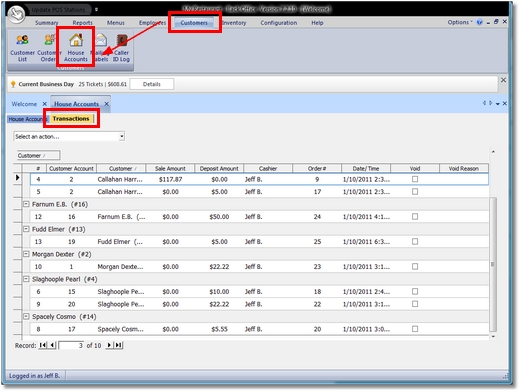
Task: Toggle Void checkbox for order 17
Action: pyautogui.click(x=415, y=192)
